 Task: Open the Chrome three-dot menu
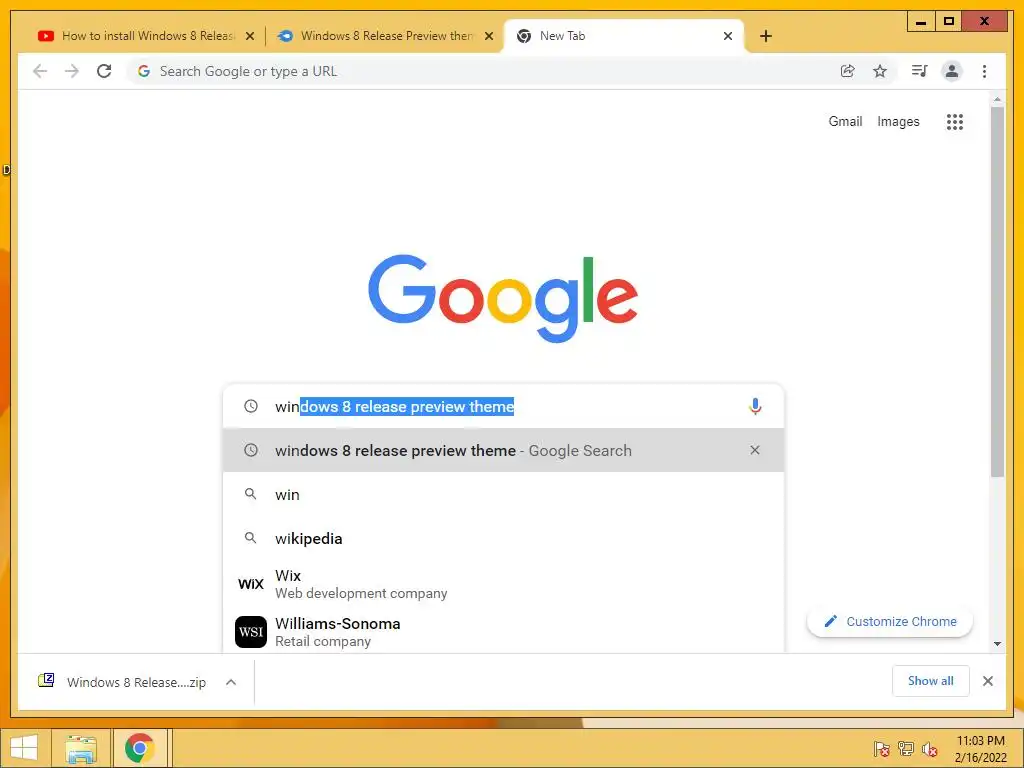click(x=984, y=71)
